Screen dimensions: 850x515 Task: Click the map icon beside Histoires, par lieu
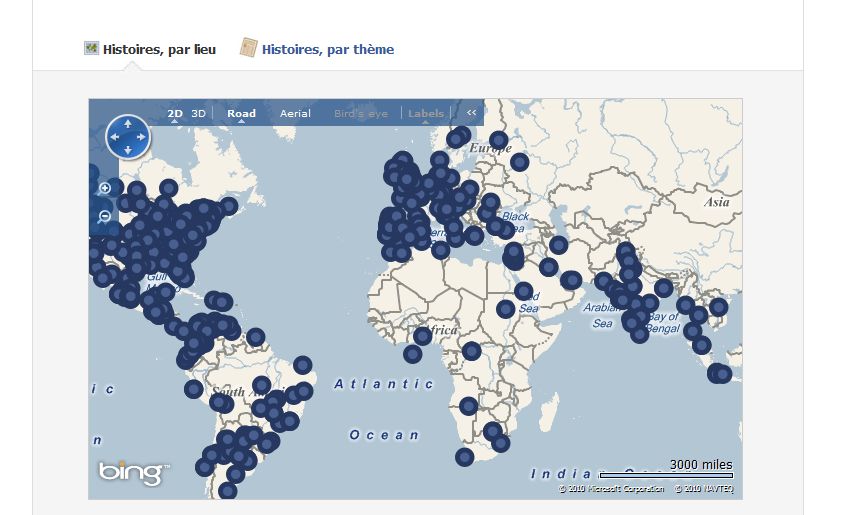(x=91, y=48)
